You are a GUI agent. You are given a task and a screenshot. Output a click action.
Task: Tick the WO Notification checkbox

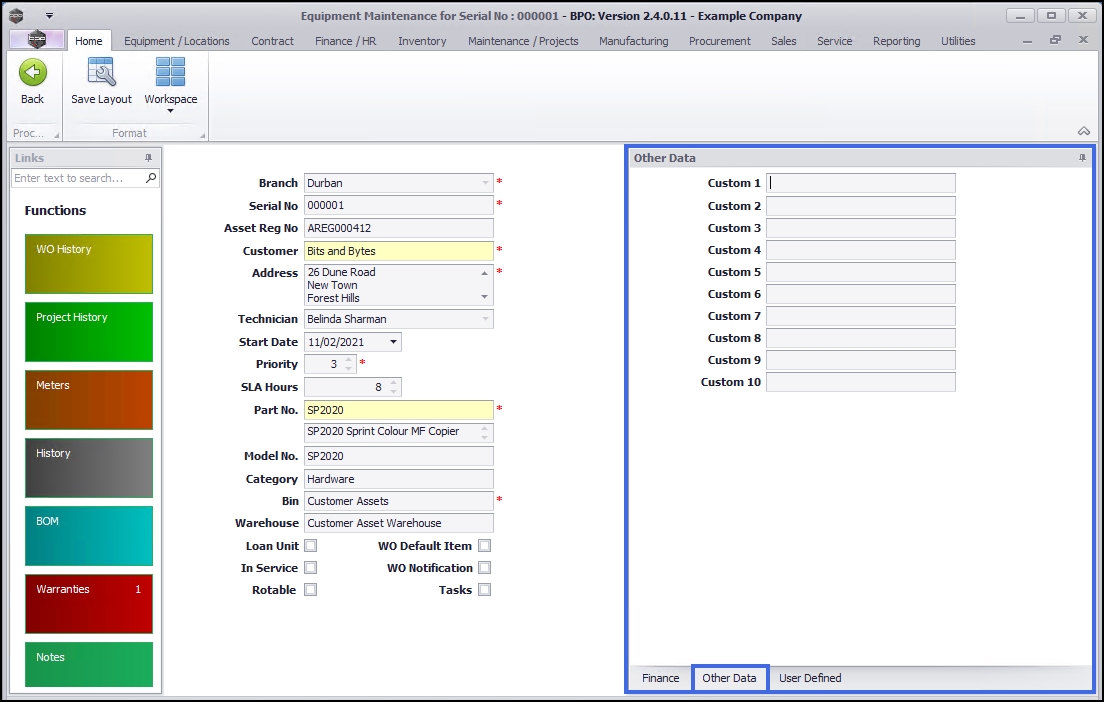484,568
